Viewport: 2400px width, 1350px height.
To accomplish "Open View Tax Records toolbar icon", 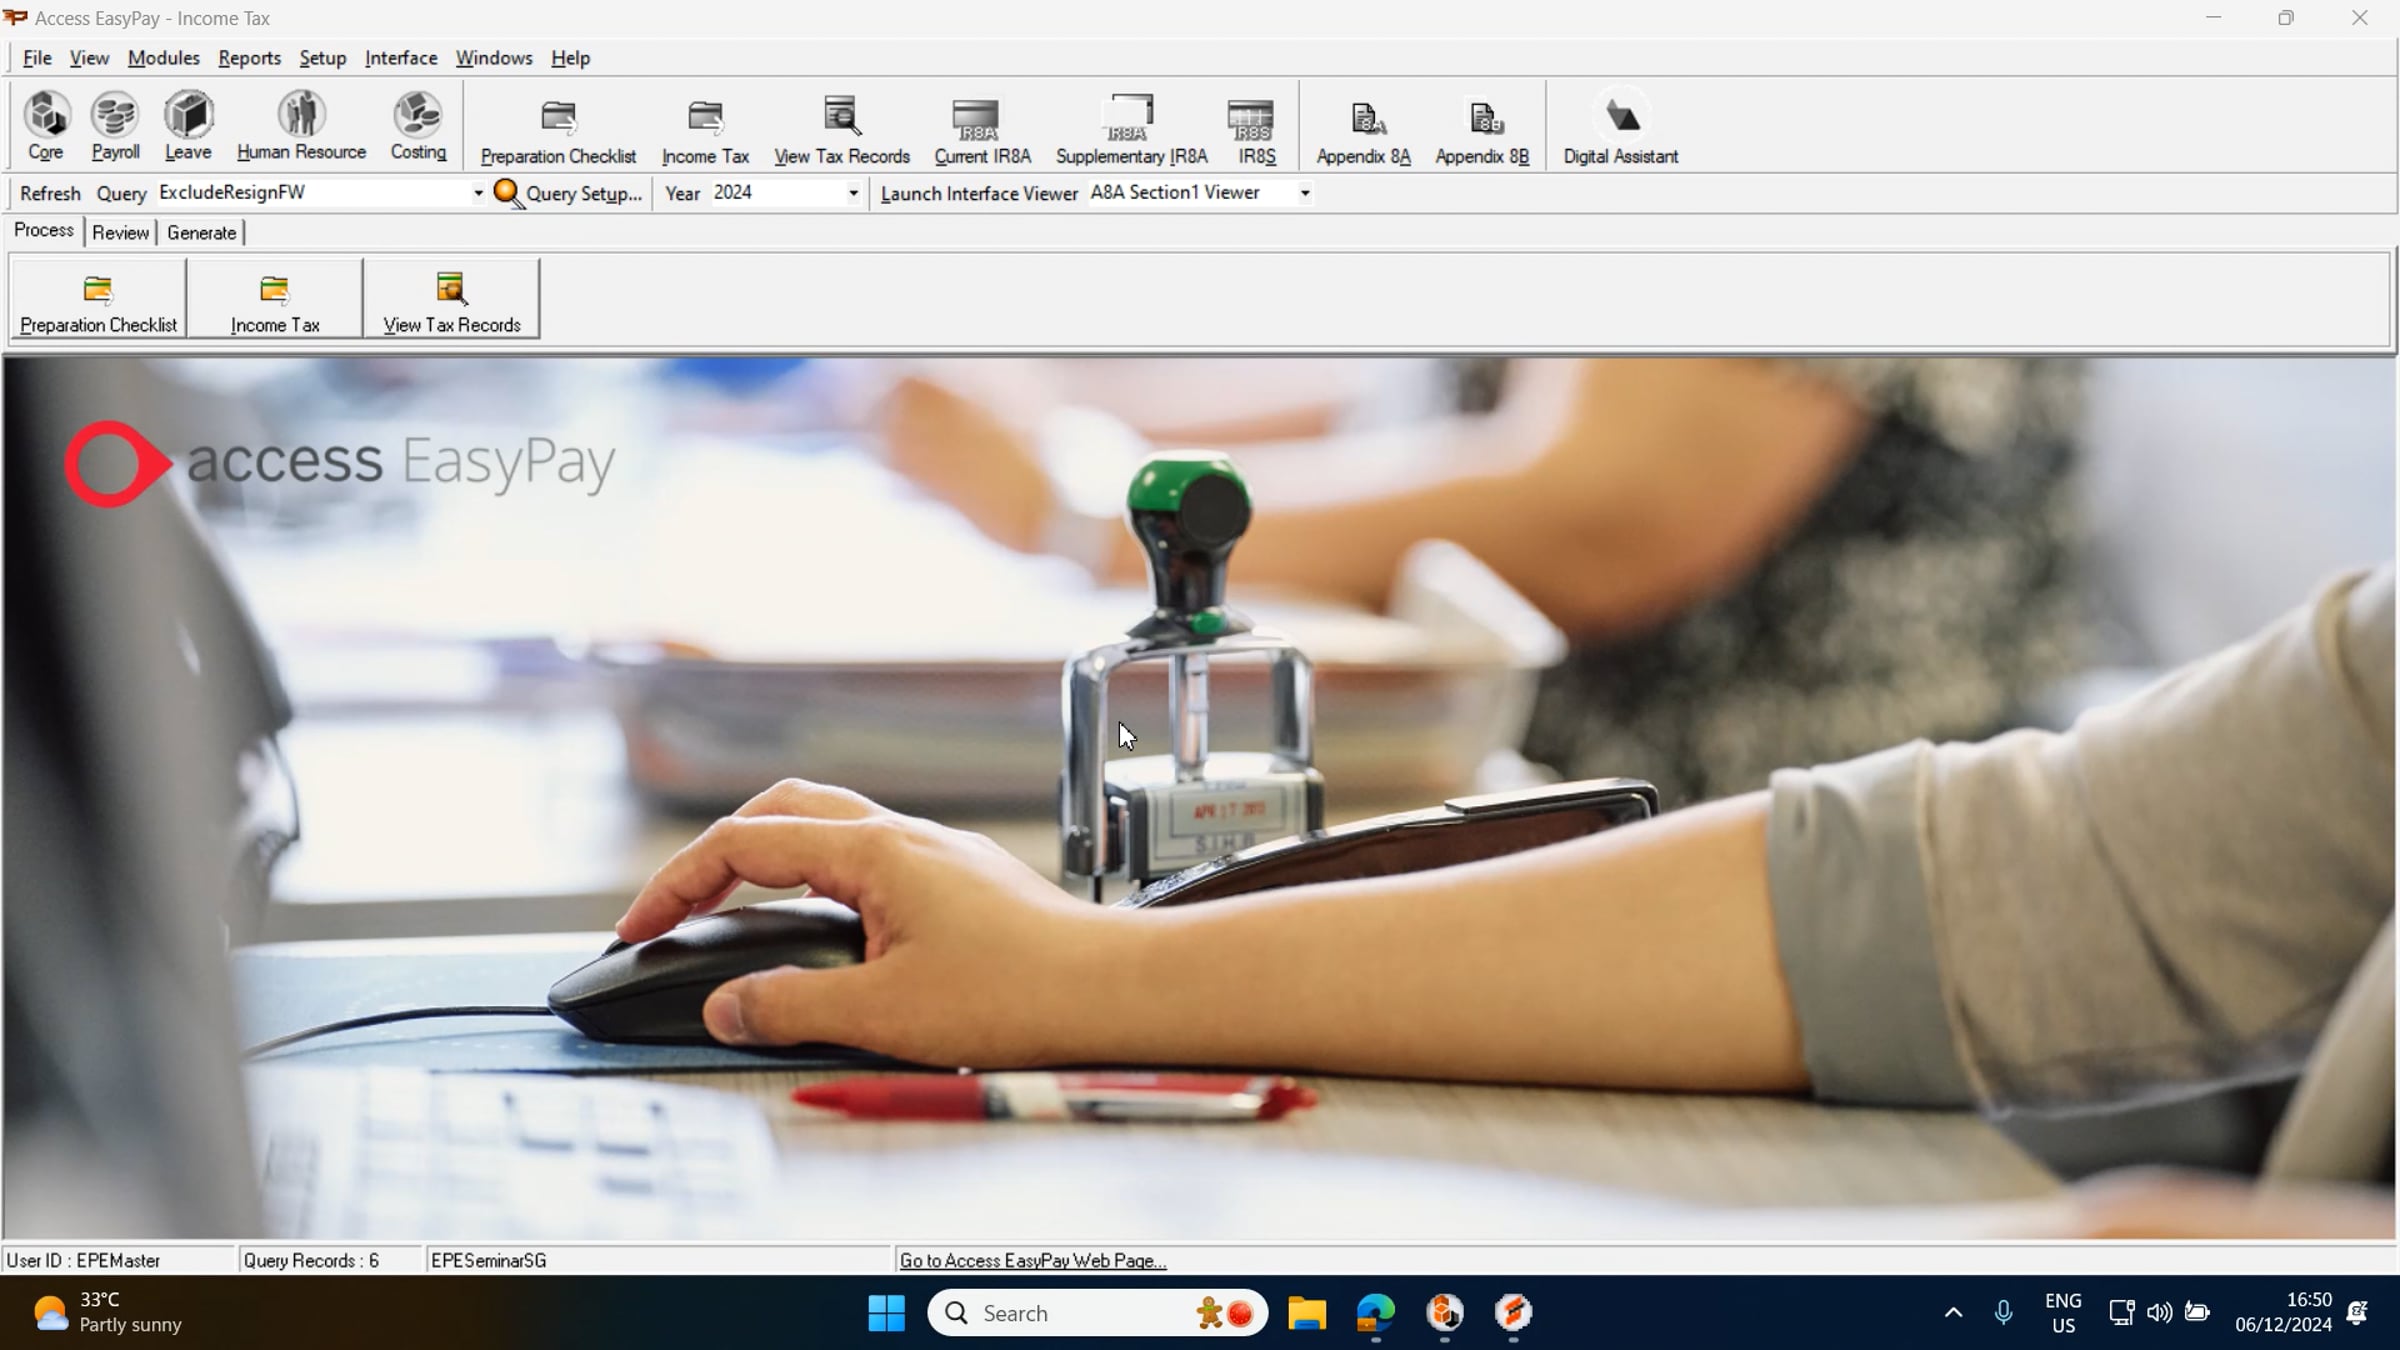I will pos(841,125).
